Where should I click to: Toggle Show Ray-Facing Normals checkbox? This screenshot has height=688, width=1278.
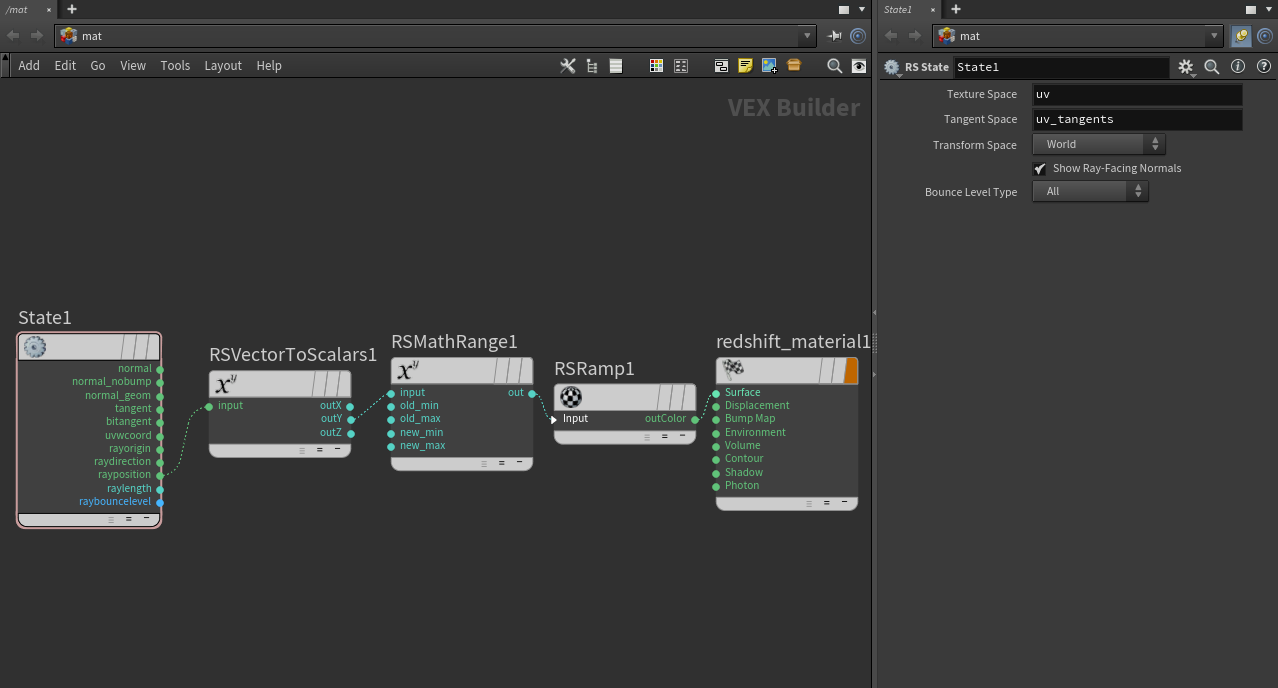click(1040, 169)
